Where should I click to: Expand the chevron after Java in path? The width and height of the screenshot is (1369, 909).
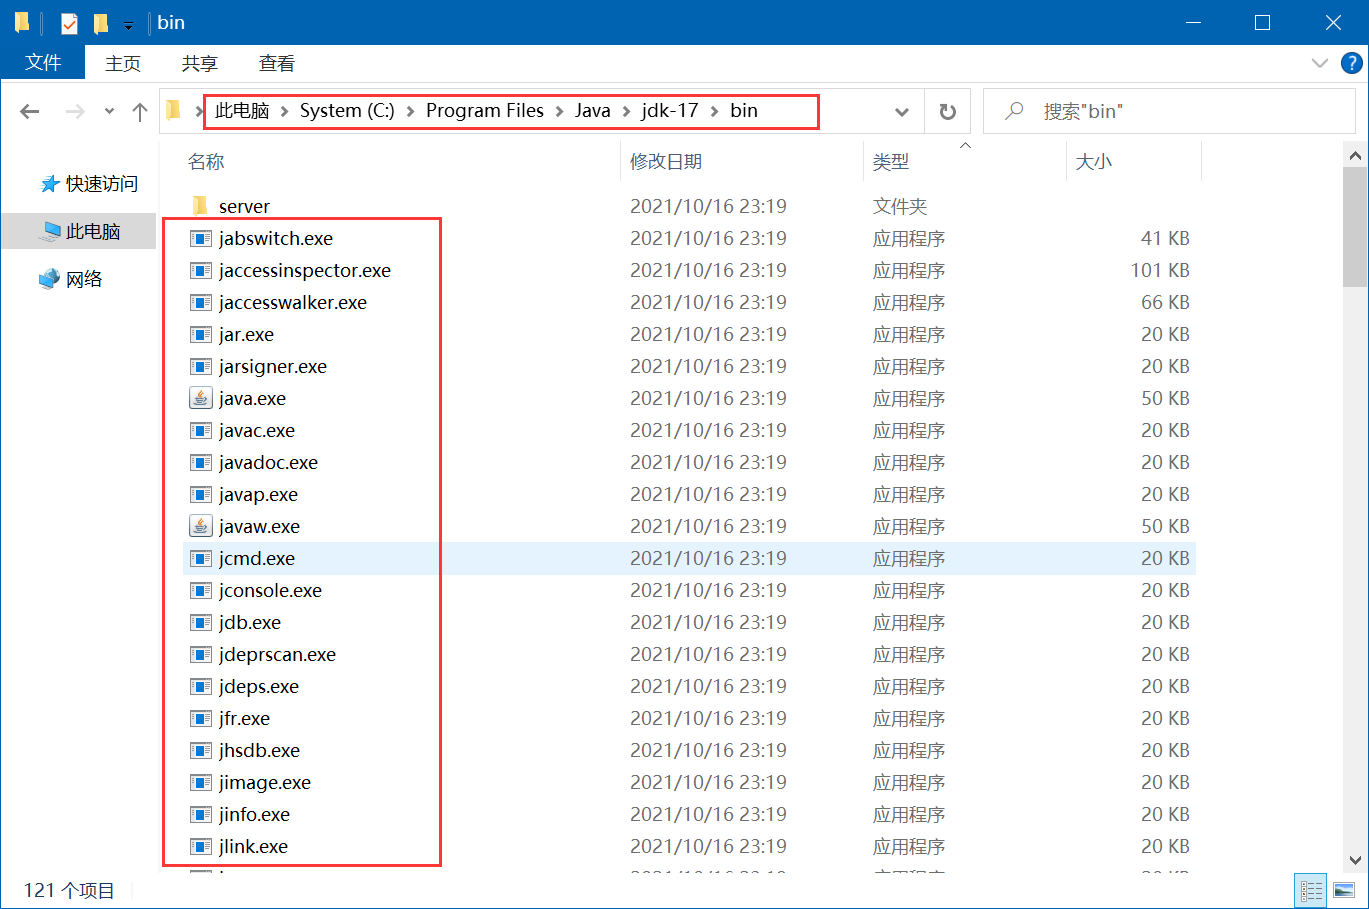[626, 111]
